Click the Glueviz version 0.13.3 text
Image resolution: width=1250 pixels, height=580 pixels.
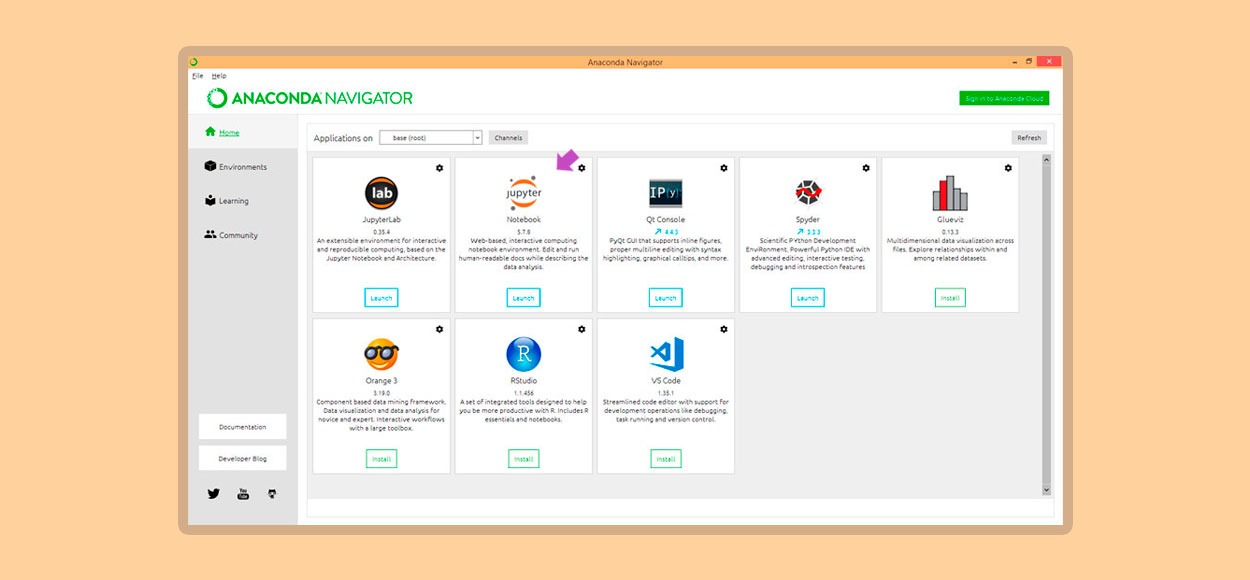point(950,231)
